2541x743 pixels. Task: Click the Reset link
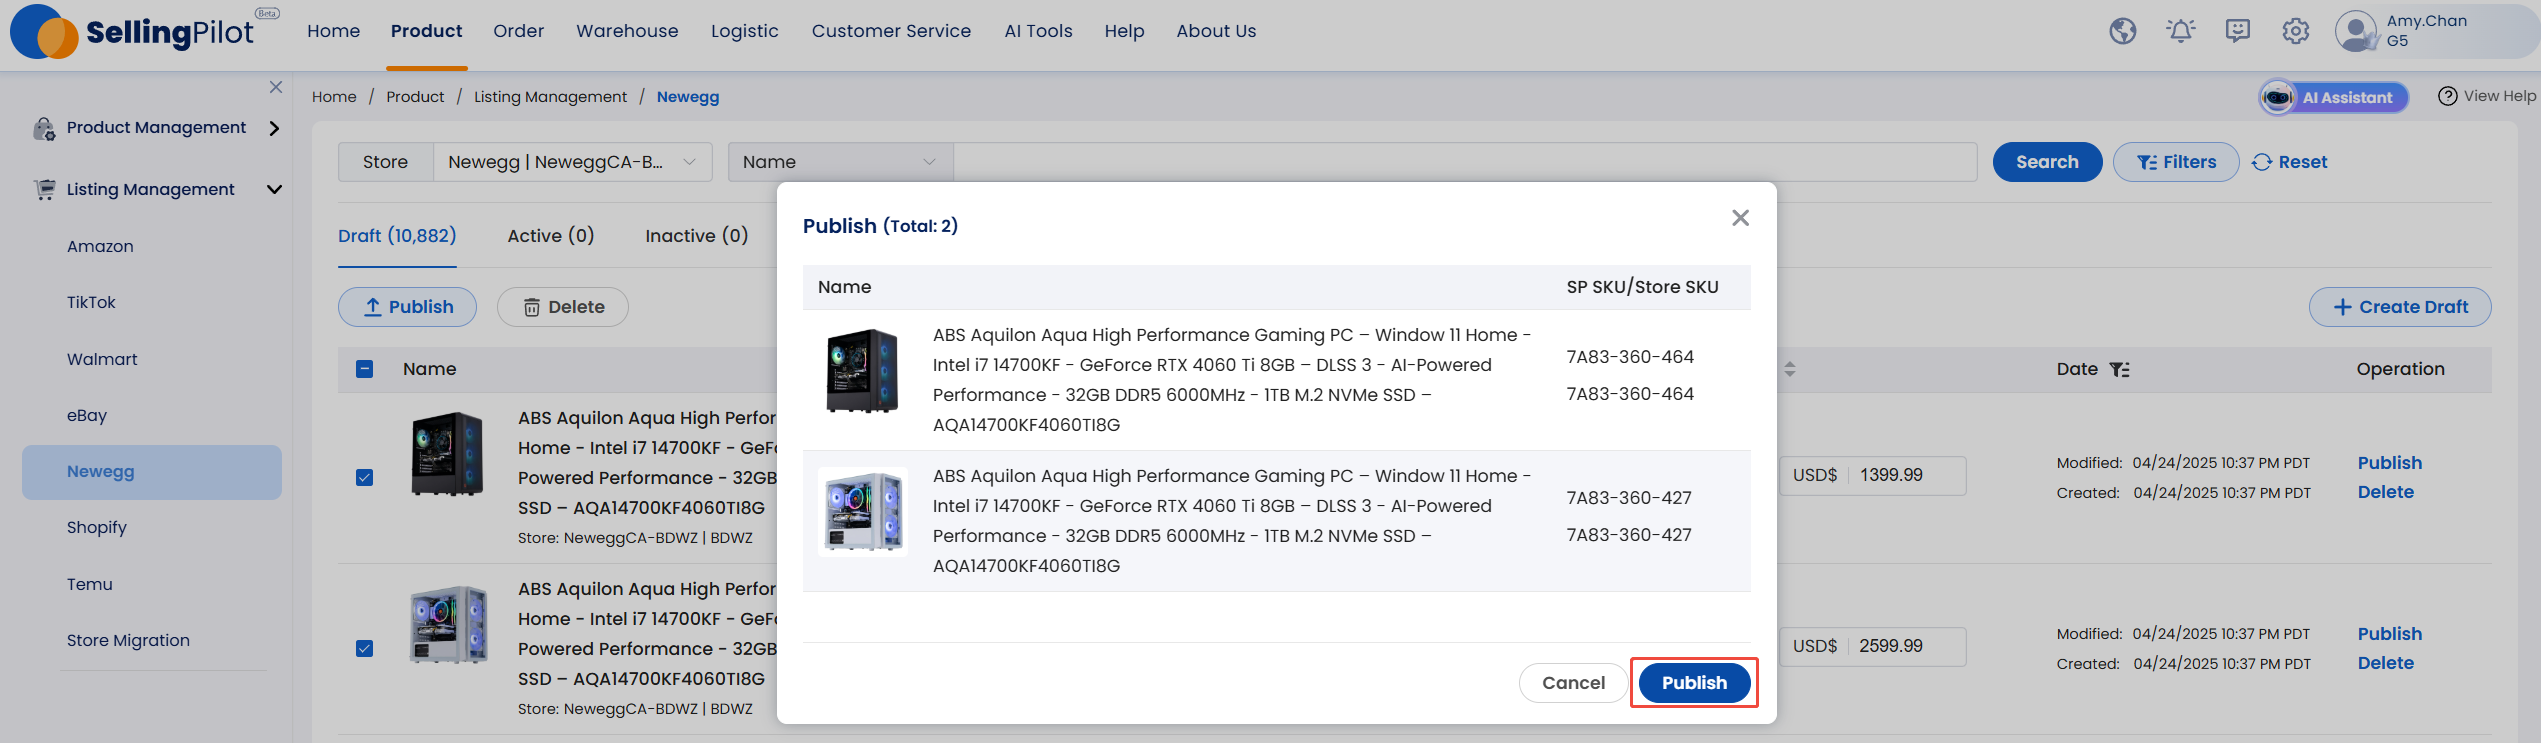(2302, 162)
